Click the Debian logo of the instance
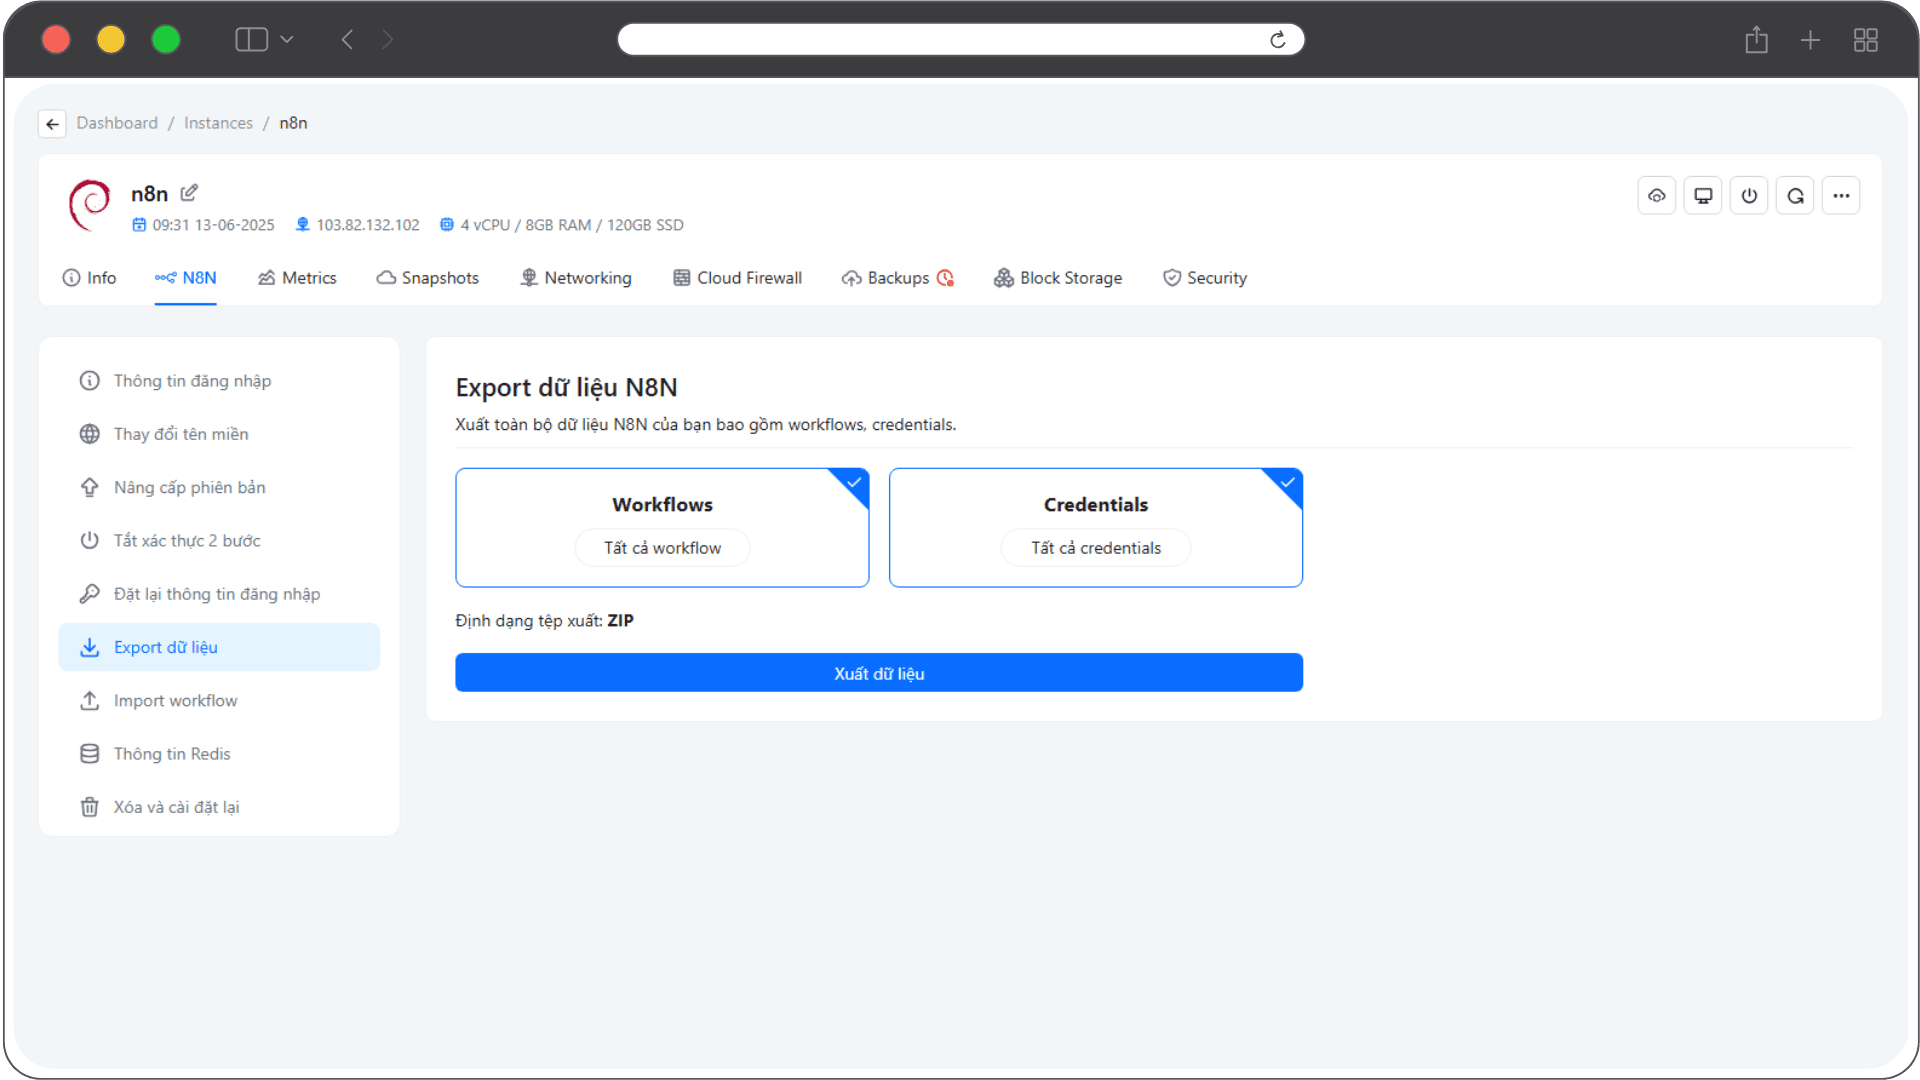 [x=90, y=205]
